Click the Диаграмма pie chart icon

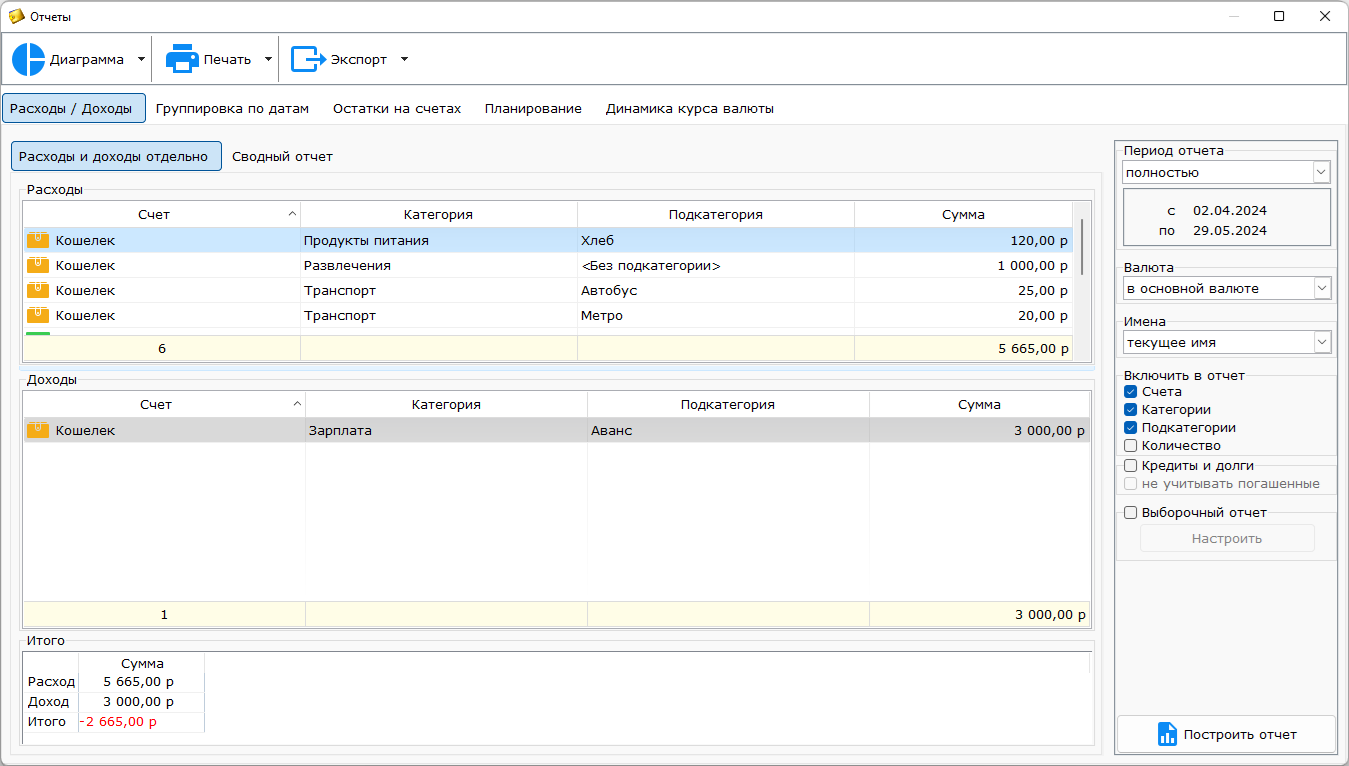point(29,59)
